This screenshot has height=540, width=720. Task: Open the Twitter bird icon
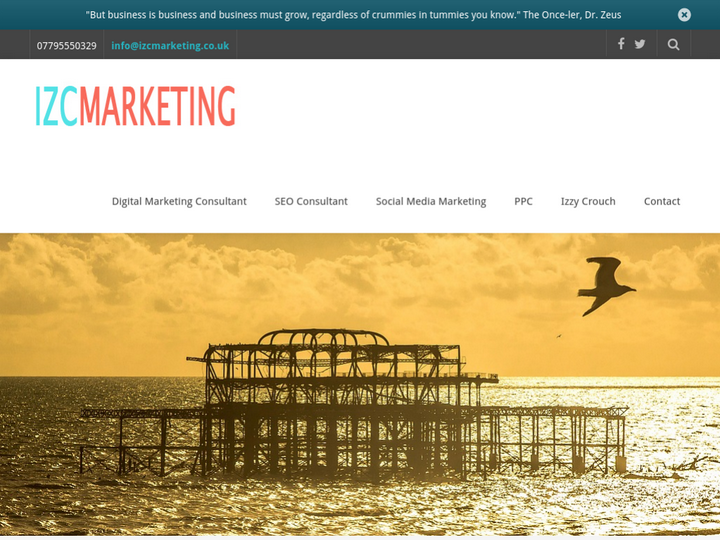pos(640,44)
